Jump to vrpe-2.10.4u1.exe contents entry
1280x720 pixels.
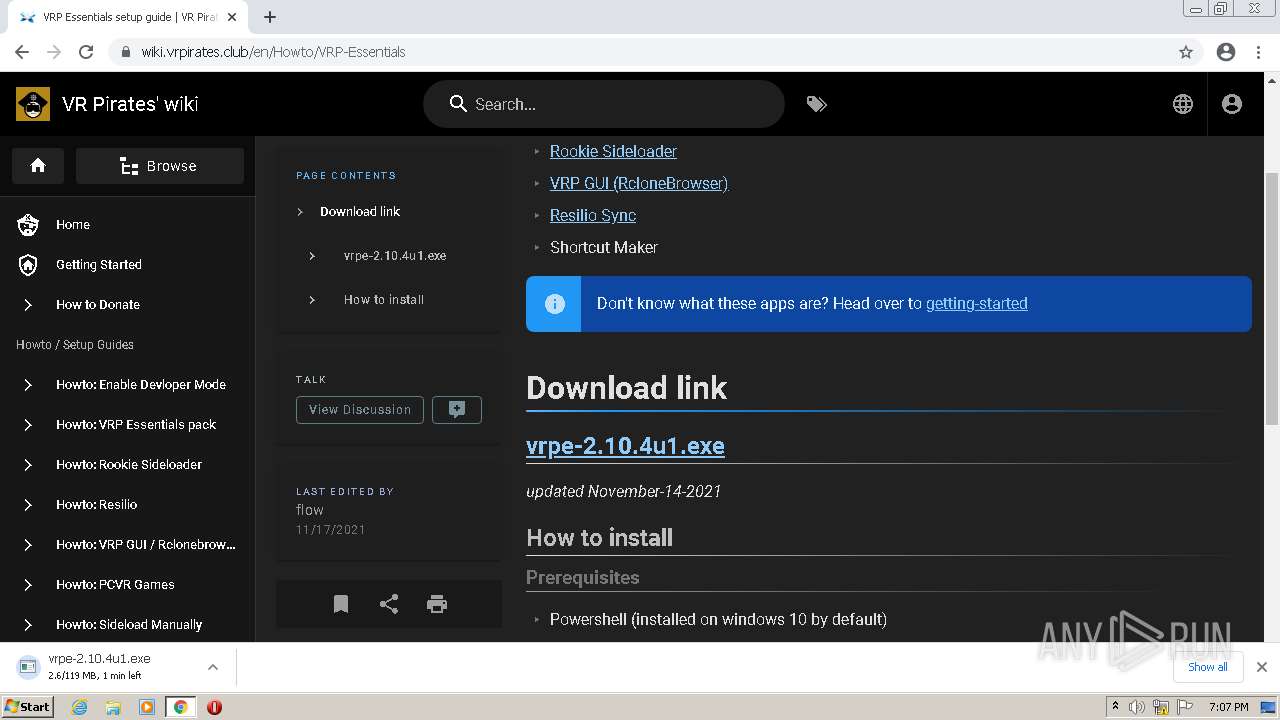(395, 256)
